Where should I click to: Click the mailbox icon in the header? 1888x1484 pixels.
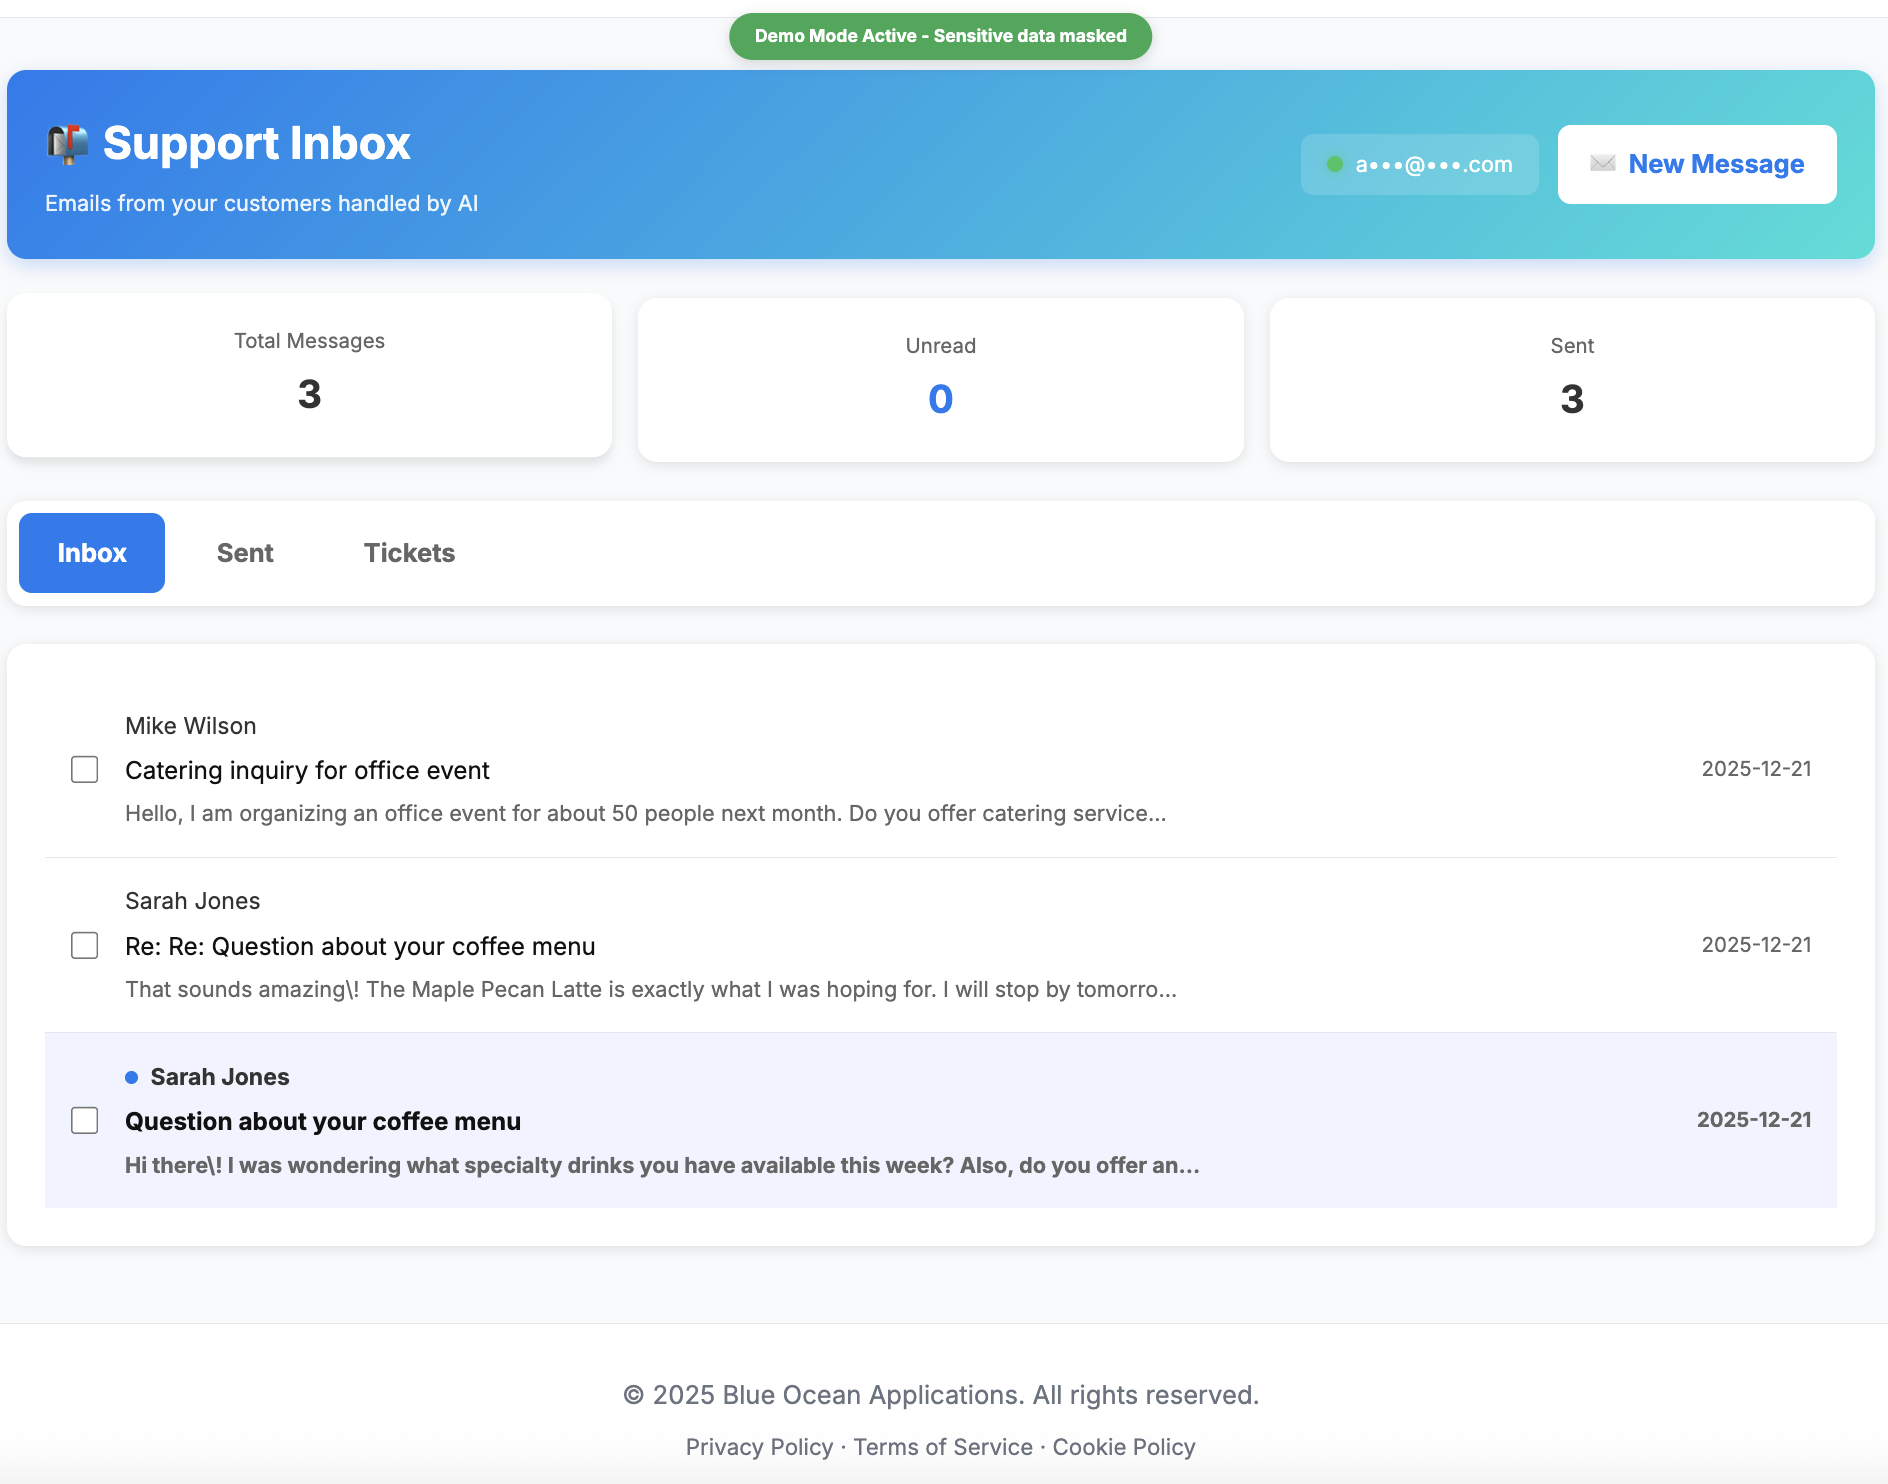pyautogui.click(x=68, y=142)
